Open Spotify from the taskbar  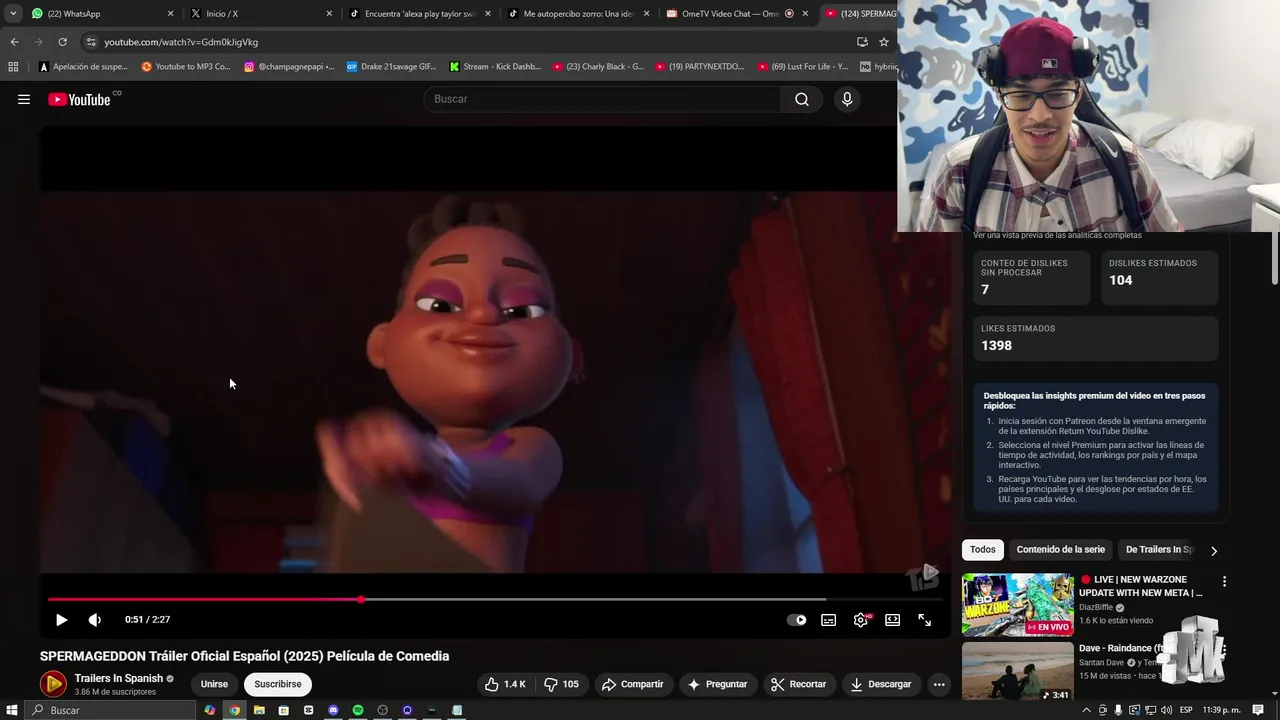[x=358, y=710]
